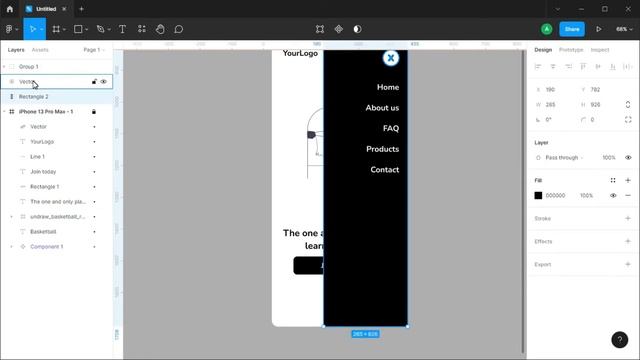640x360 pixels.
Task: Go to the Home screen icon
Action: [x=10, y=9]
